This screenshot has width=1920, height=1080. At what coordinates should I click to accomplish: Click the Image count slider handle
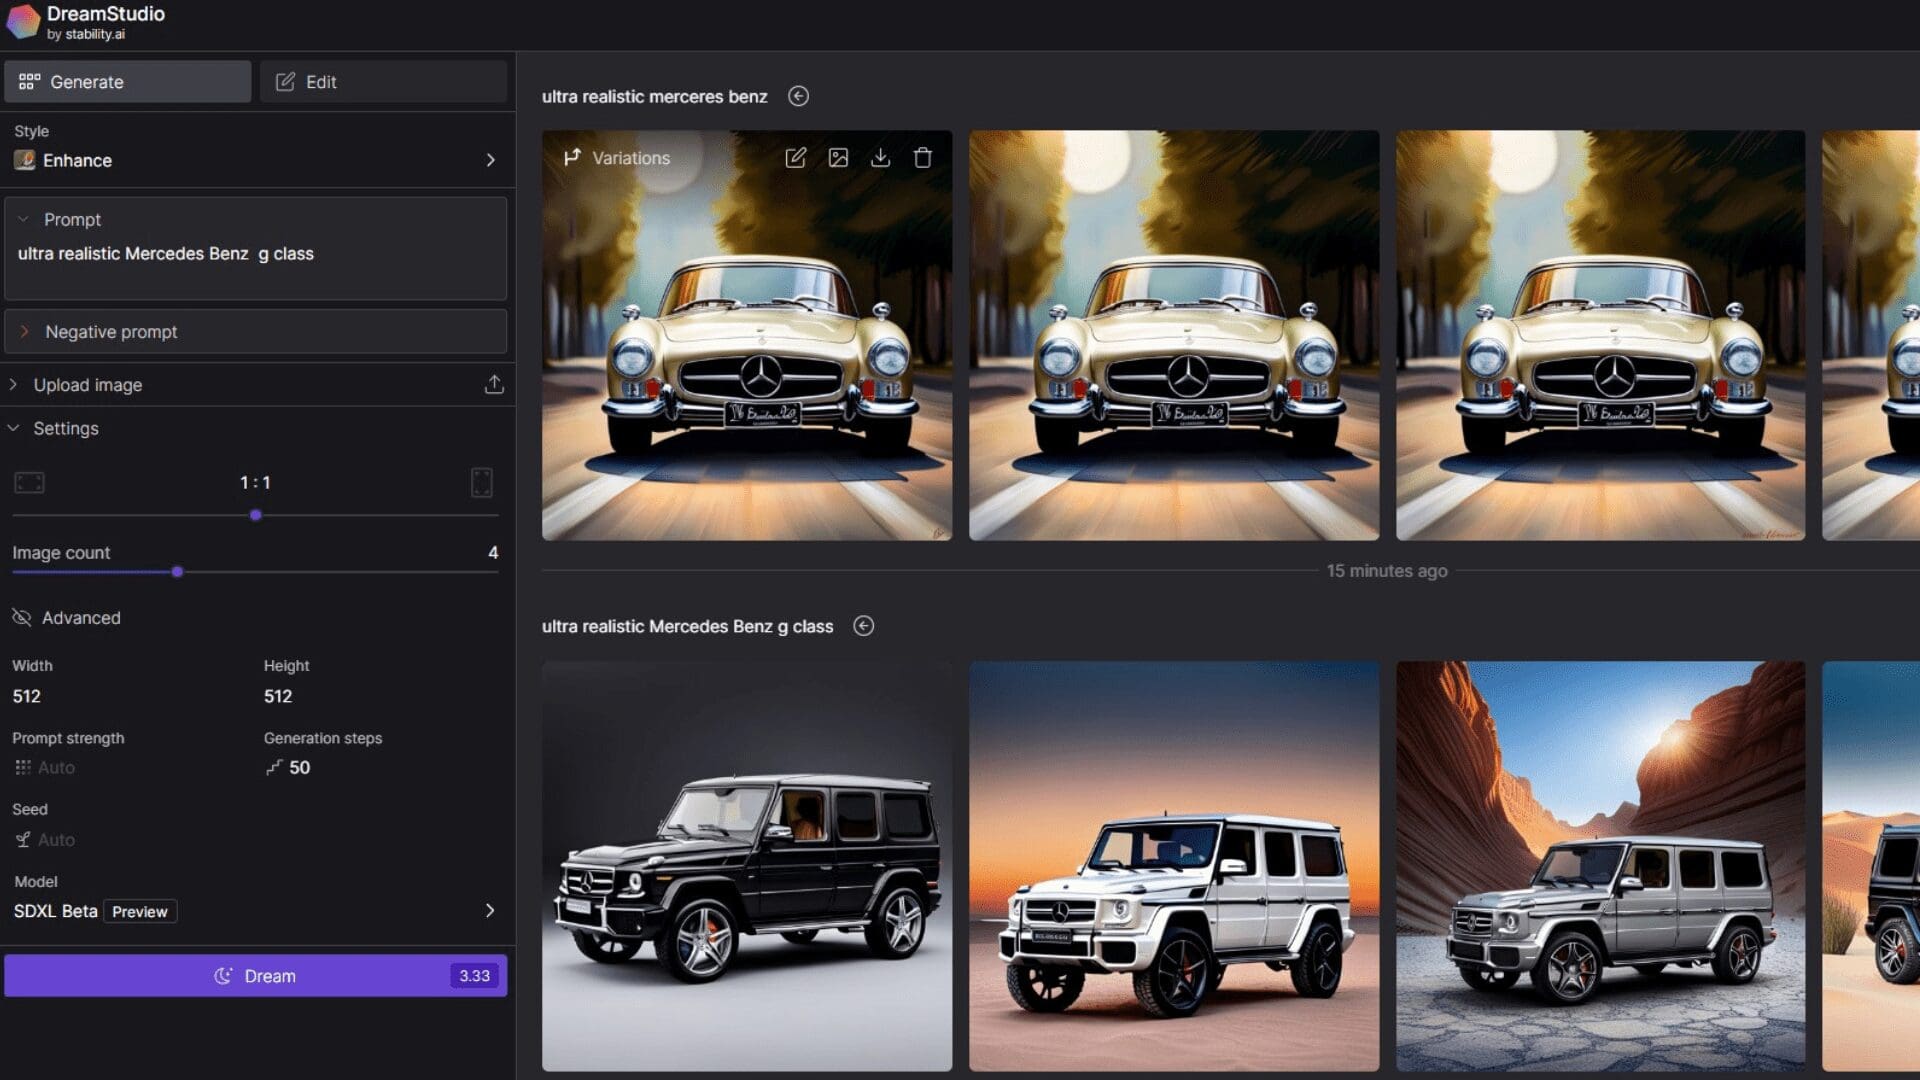(177, 572)
